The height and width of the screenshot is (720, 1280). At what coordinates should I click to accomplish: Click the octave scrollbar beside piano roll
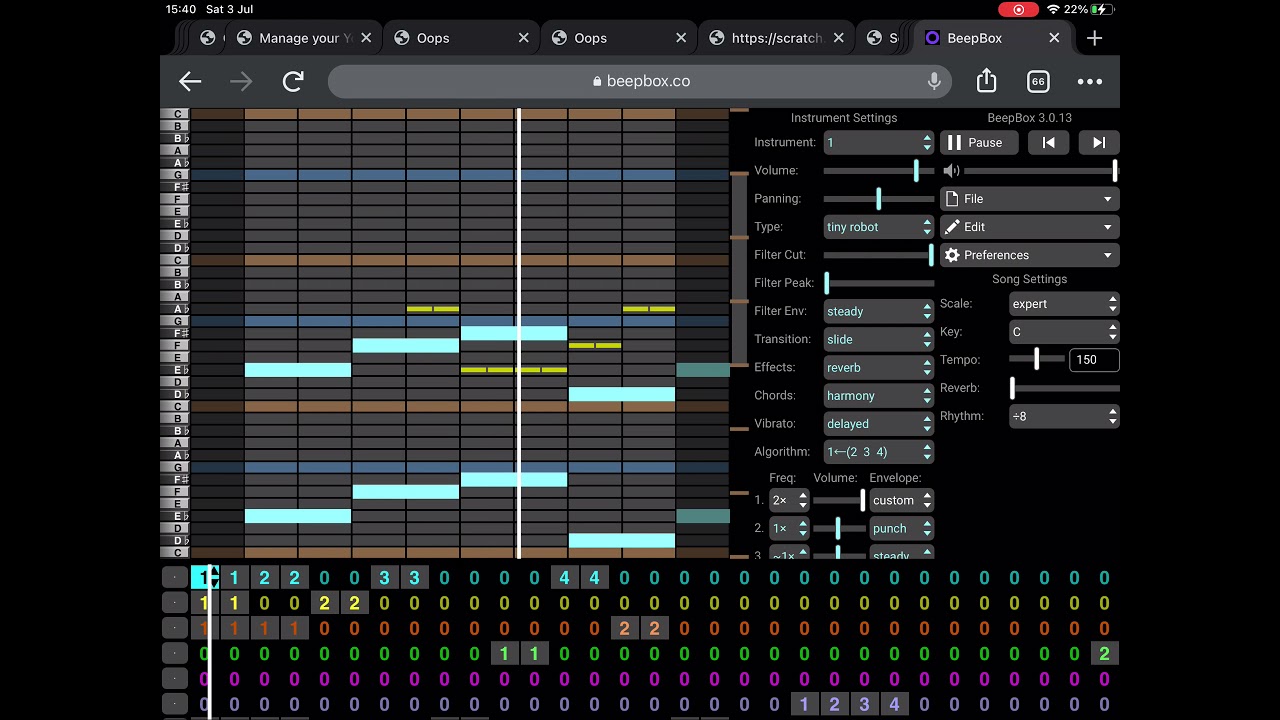click(x=740, y=332)
